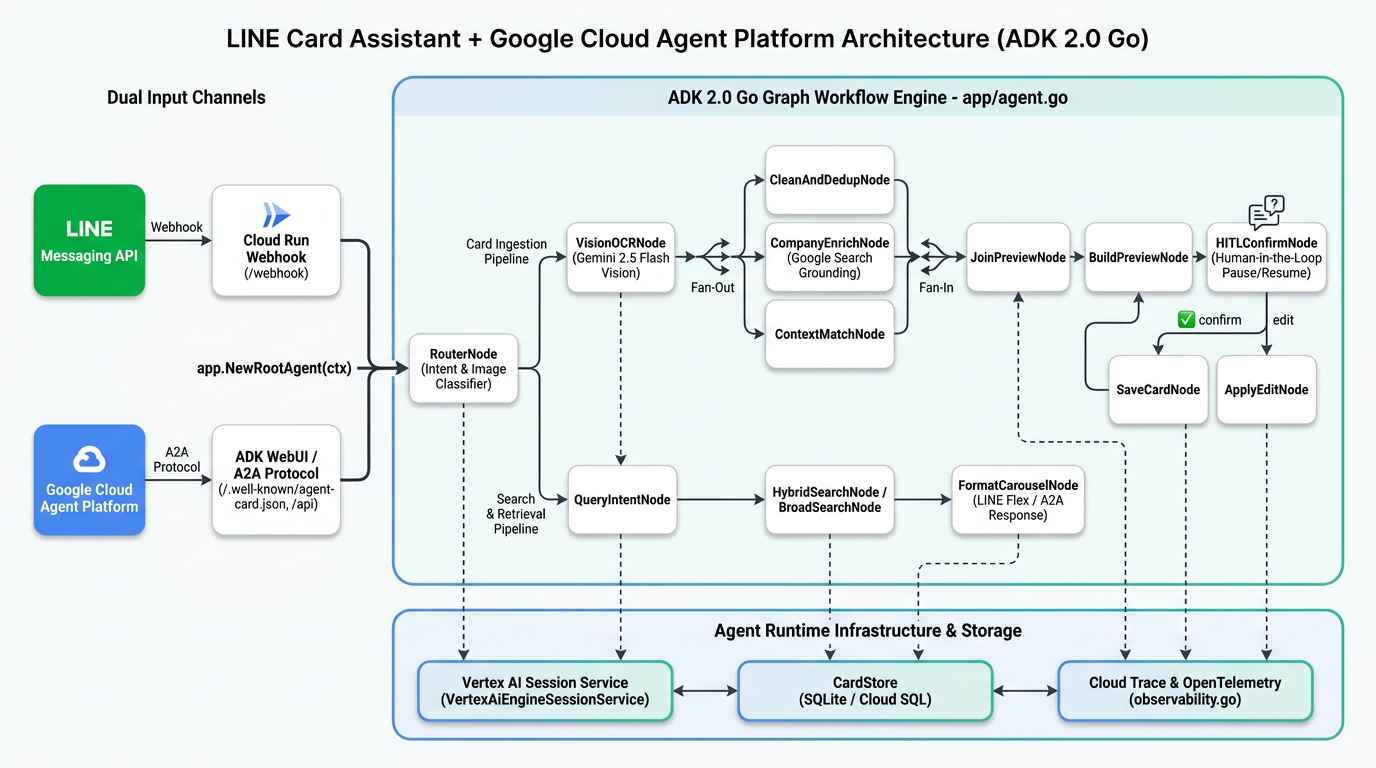Screen dimensions: 1376x768
Task: Click the BuildPreviewNode box
Action: (1138, 257)
